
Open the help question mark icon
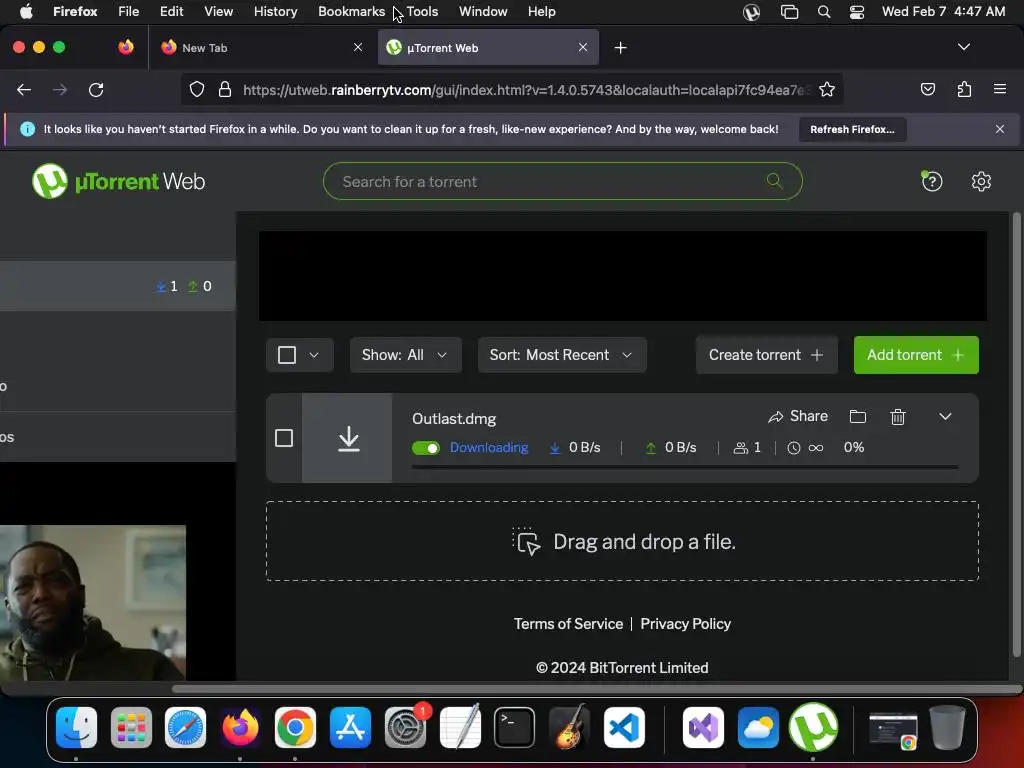tap(932, 181)
